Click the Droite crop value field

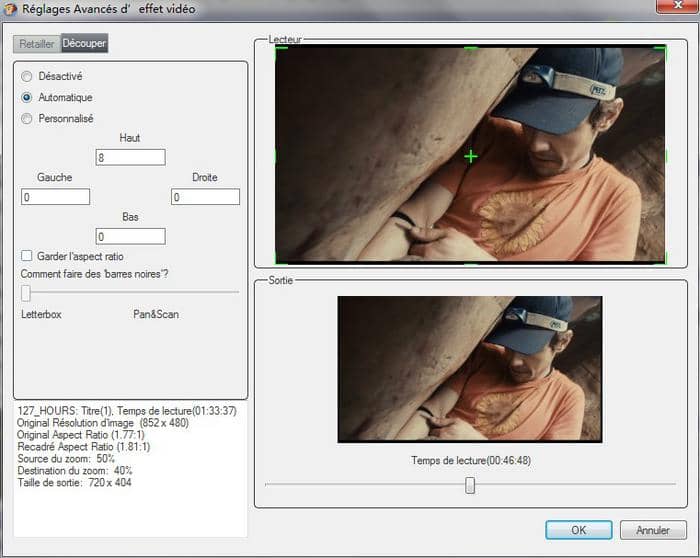(205, 197)
